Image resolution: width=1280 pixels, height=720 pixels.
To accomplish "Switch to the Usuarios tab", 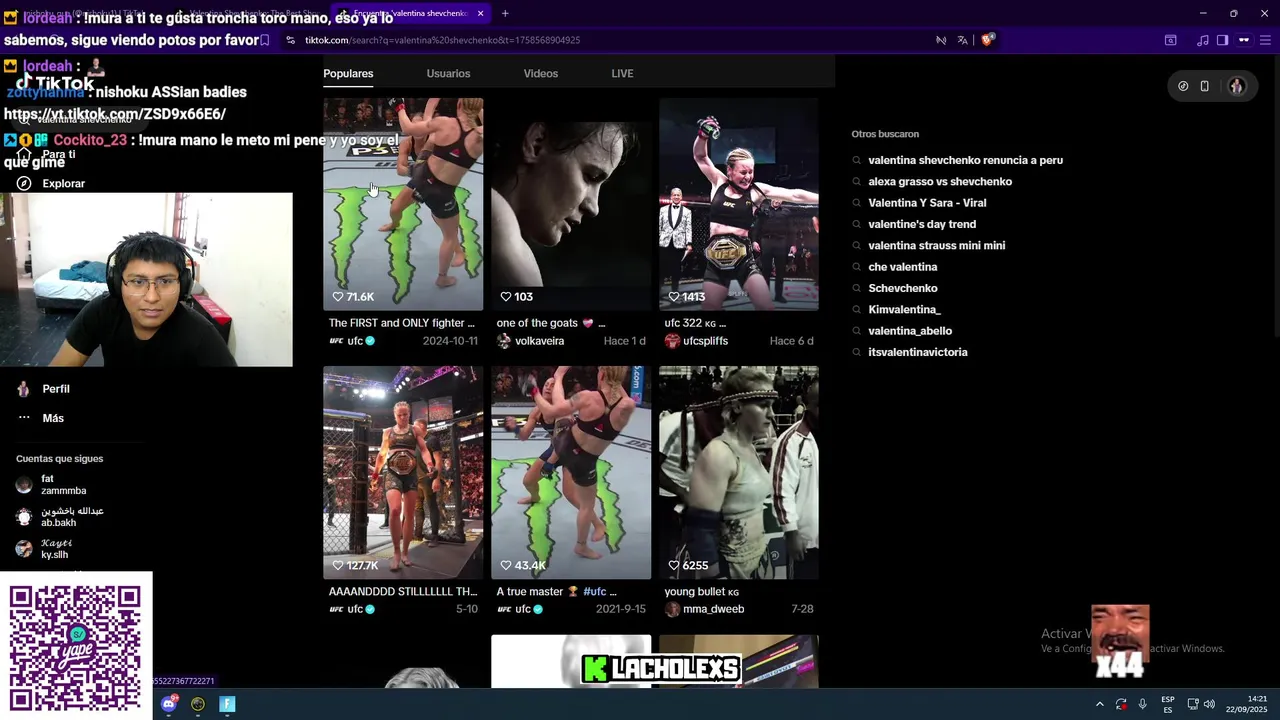I will [448, 73].
